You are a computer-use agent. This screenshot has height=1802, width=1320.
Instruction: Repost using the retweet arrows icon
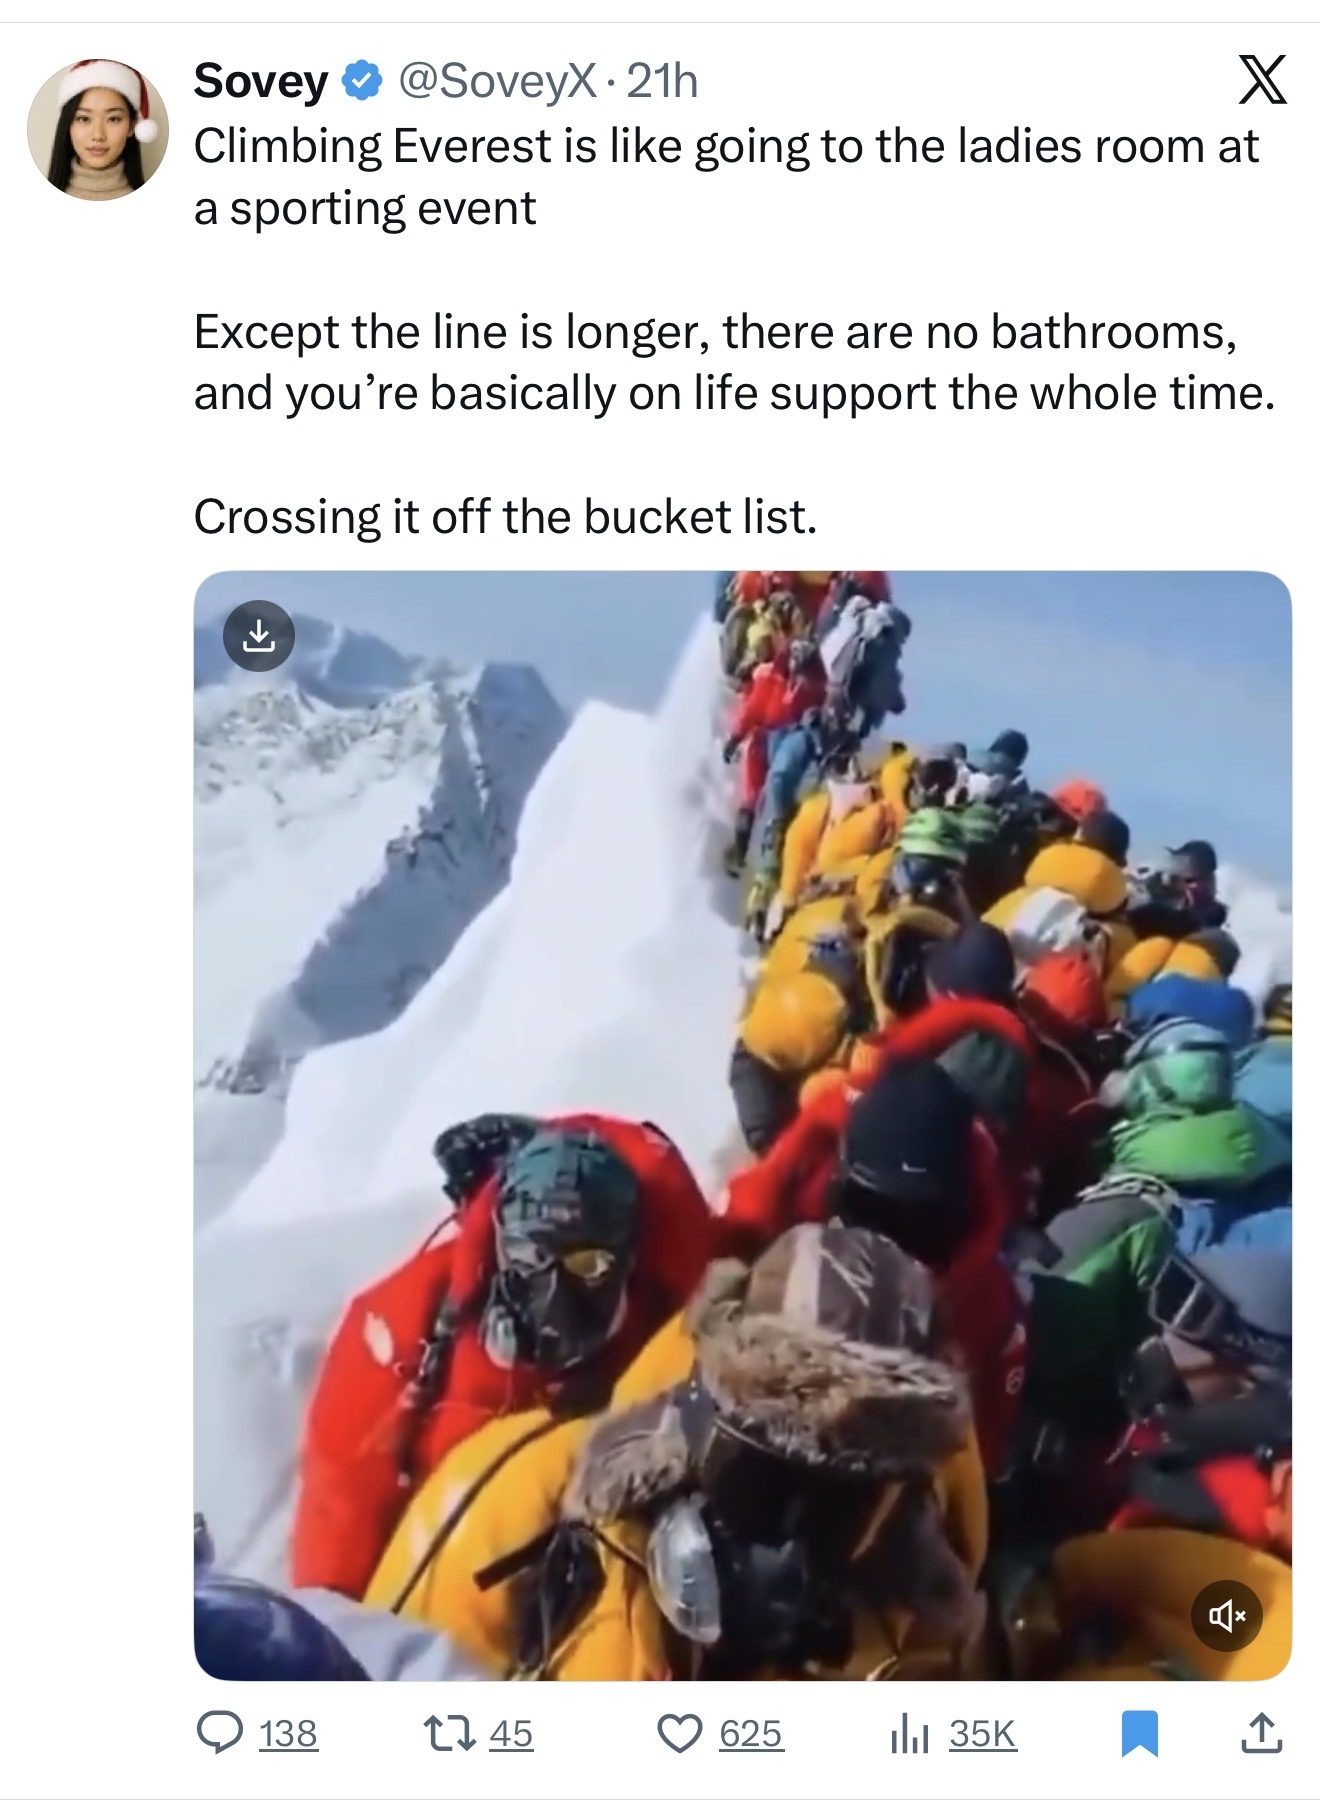450,1733
